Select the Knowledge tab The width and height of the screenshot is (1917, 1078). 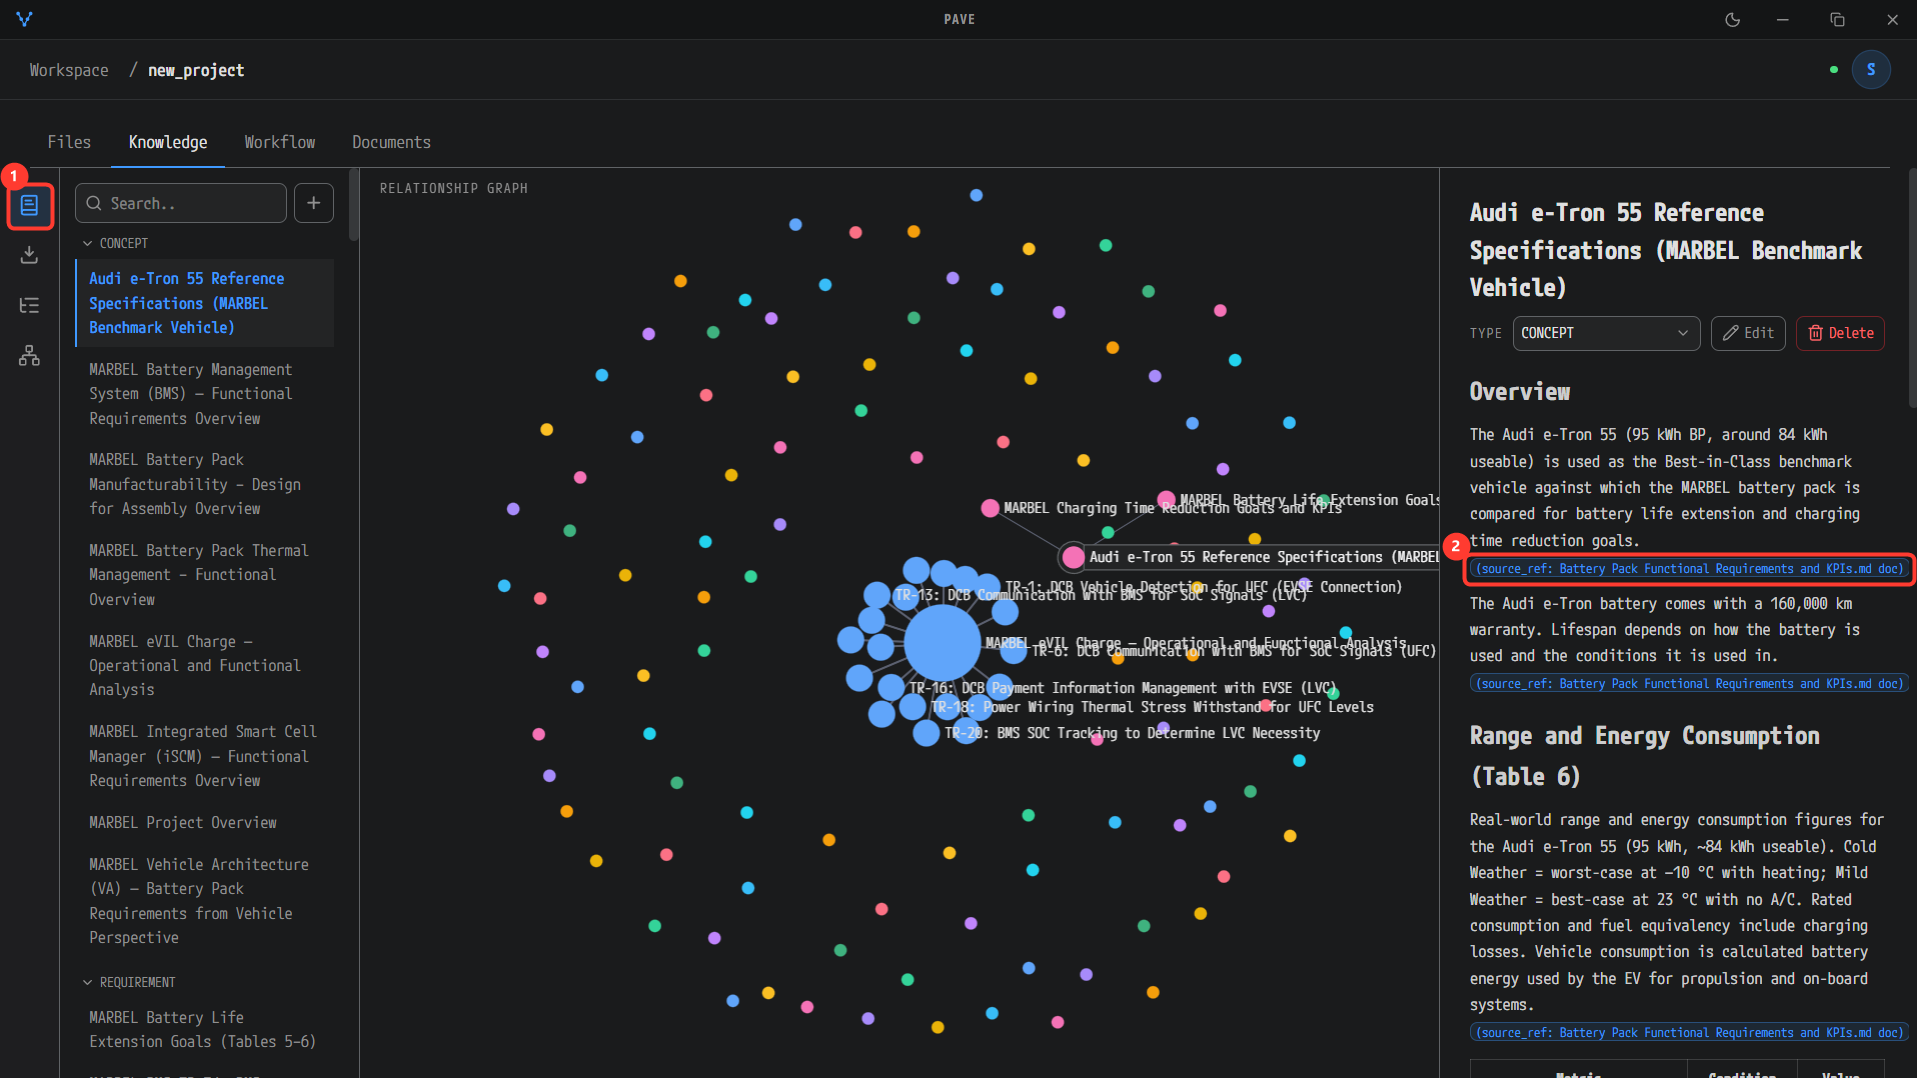point(168,142)
